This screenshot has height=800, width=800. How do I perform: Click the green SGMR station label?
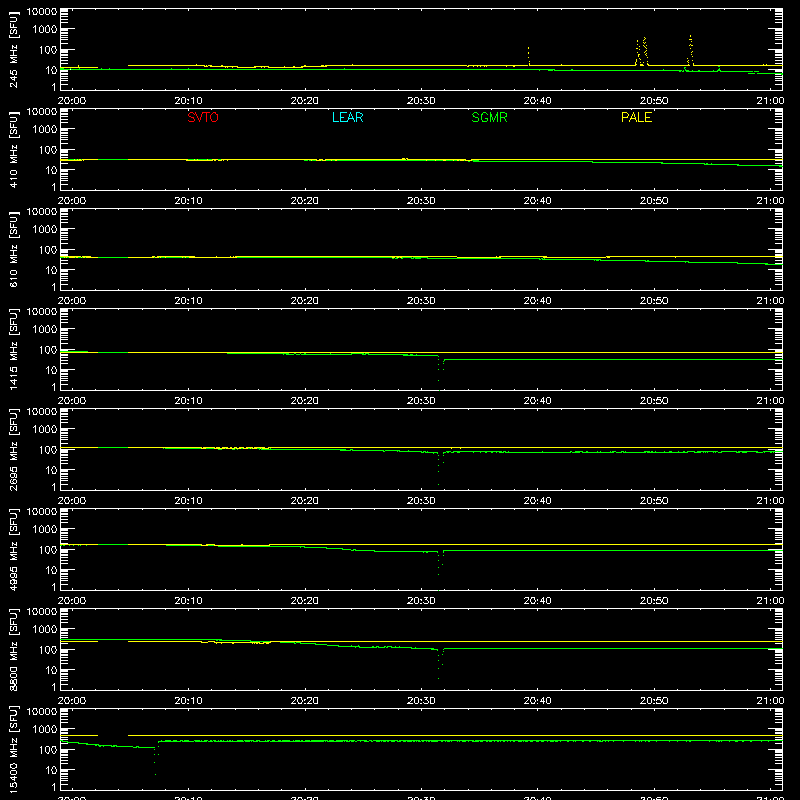point(489,117)
